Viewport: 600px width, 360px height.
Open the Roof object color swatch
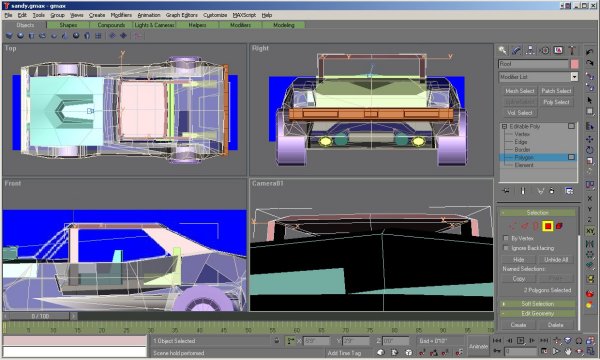click(574, 64)
